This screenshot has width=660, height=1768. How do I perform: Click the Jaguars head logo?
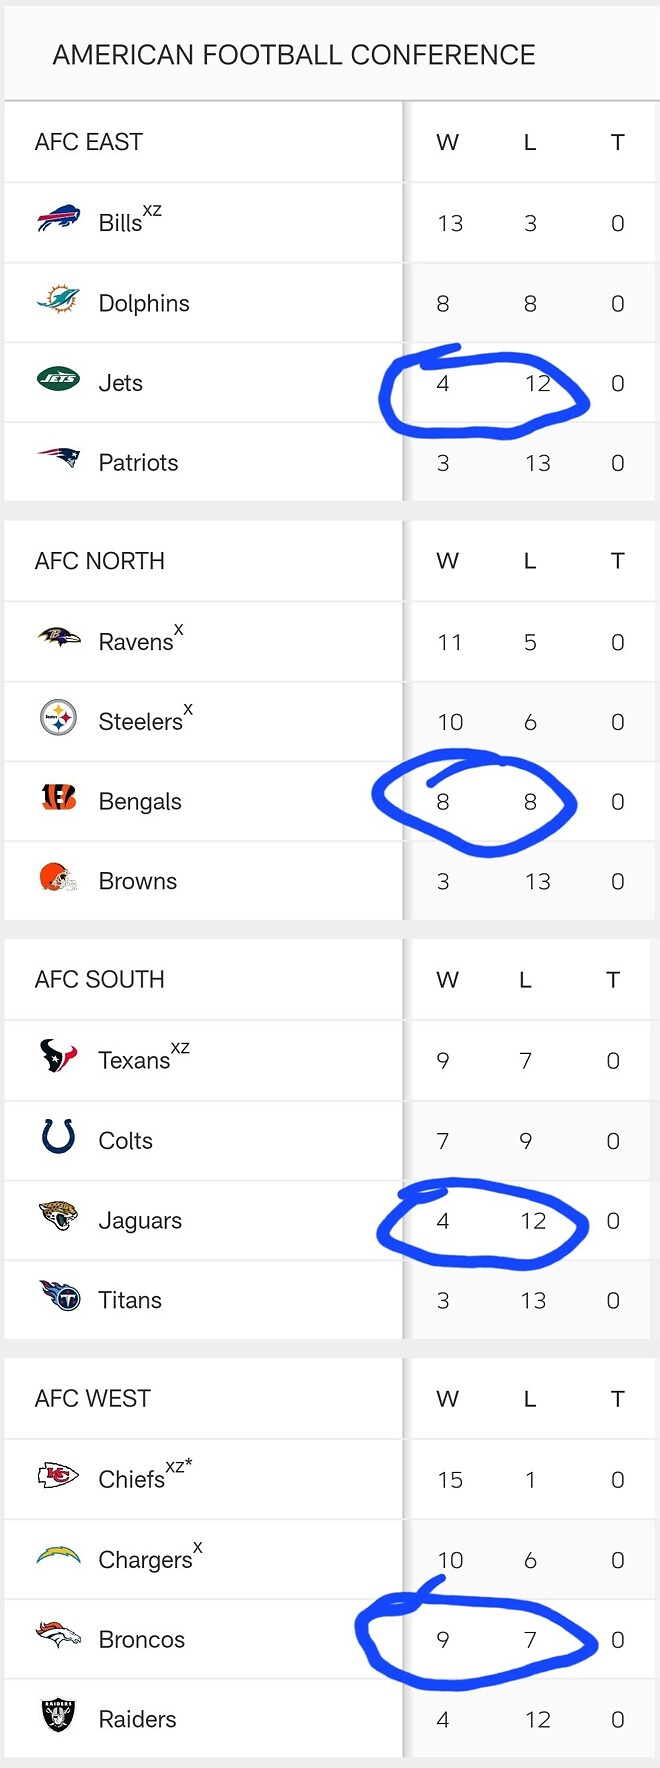click(x=58, y=1215)
